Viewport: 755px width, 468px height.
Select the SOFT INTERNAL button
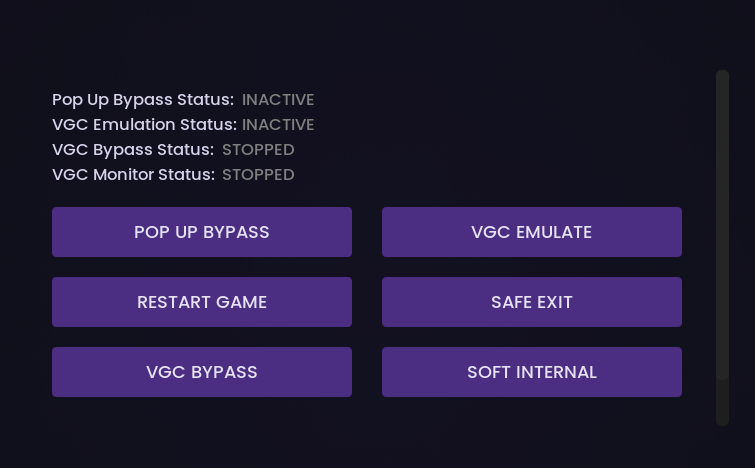[532, 372]
